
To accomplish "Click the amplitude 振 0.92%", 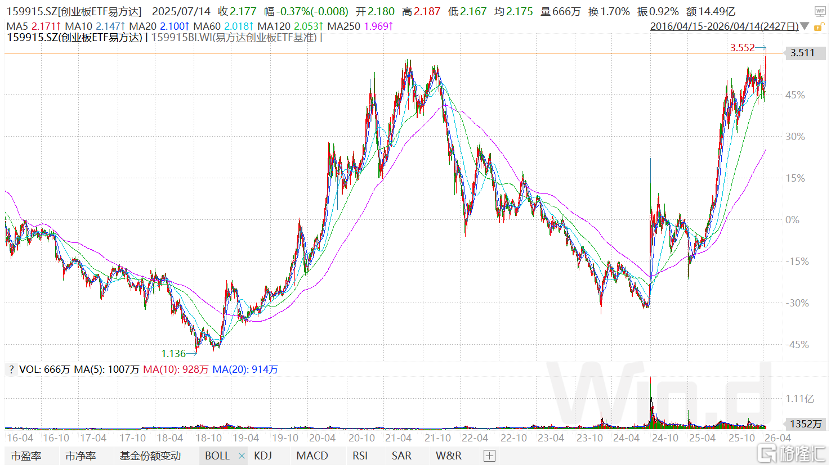I will (x=658, y=11).
